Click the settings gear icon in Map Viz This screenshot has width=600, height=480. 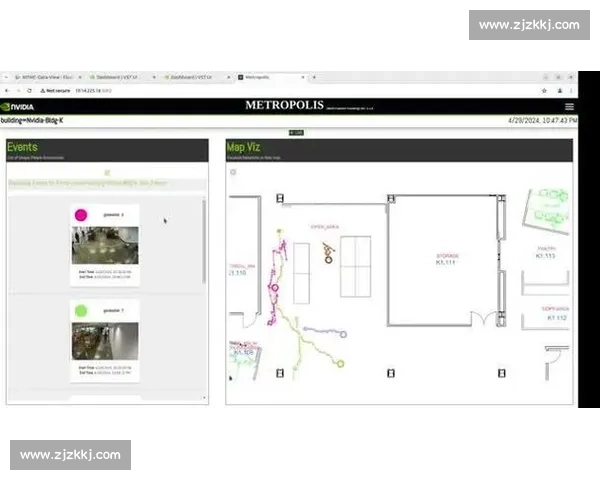pos(233,172)
